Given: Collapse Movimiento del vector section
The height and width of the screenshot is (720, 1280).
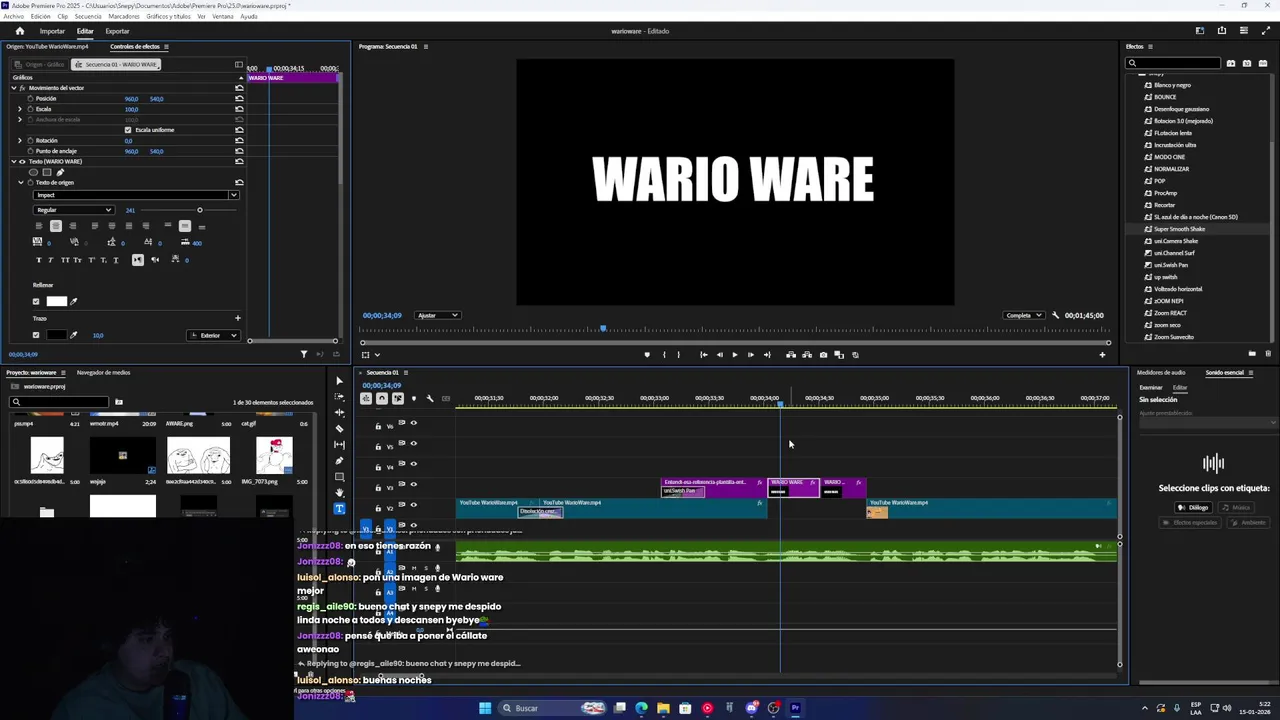Looking at the screenshot, I should pyautogui.click(x=14, y=88).
